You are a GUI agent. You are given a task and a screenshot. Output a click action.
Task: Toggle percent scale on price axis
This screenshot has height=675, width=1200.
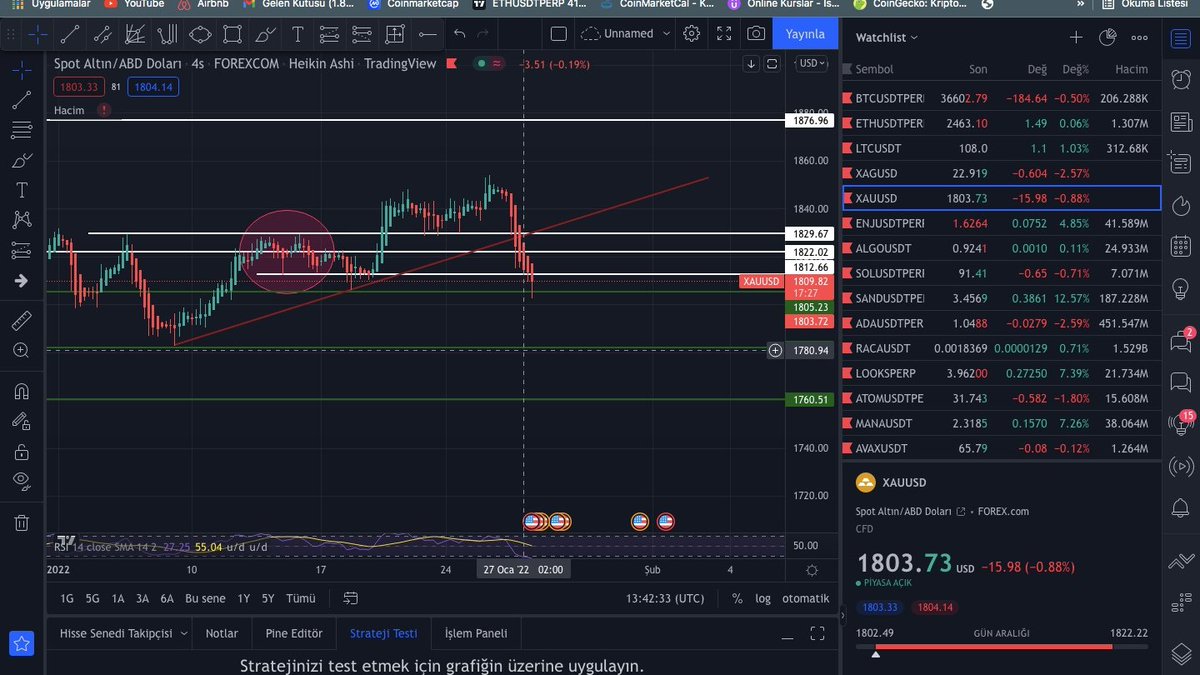click(737, 599)
